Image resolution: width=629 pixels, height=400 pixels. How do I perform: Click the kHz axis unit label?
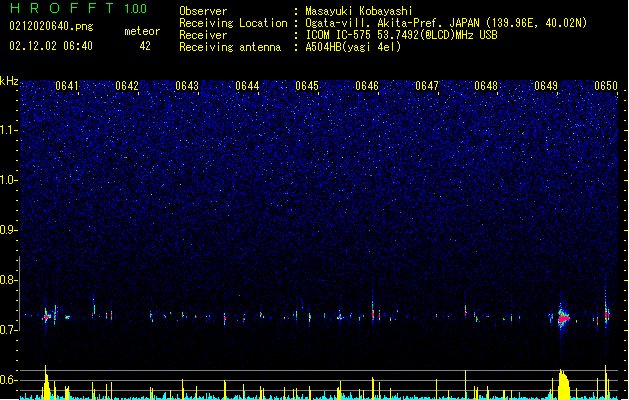tap(9, 81)
